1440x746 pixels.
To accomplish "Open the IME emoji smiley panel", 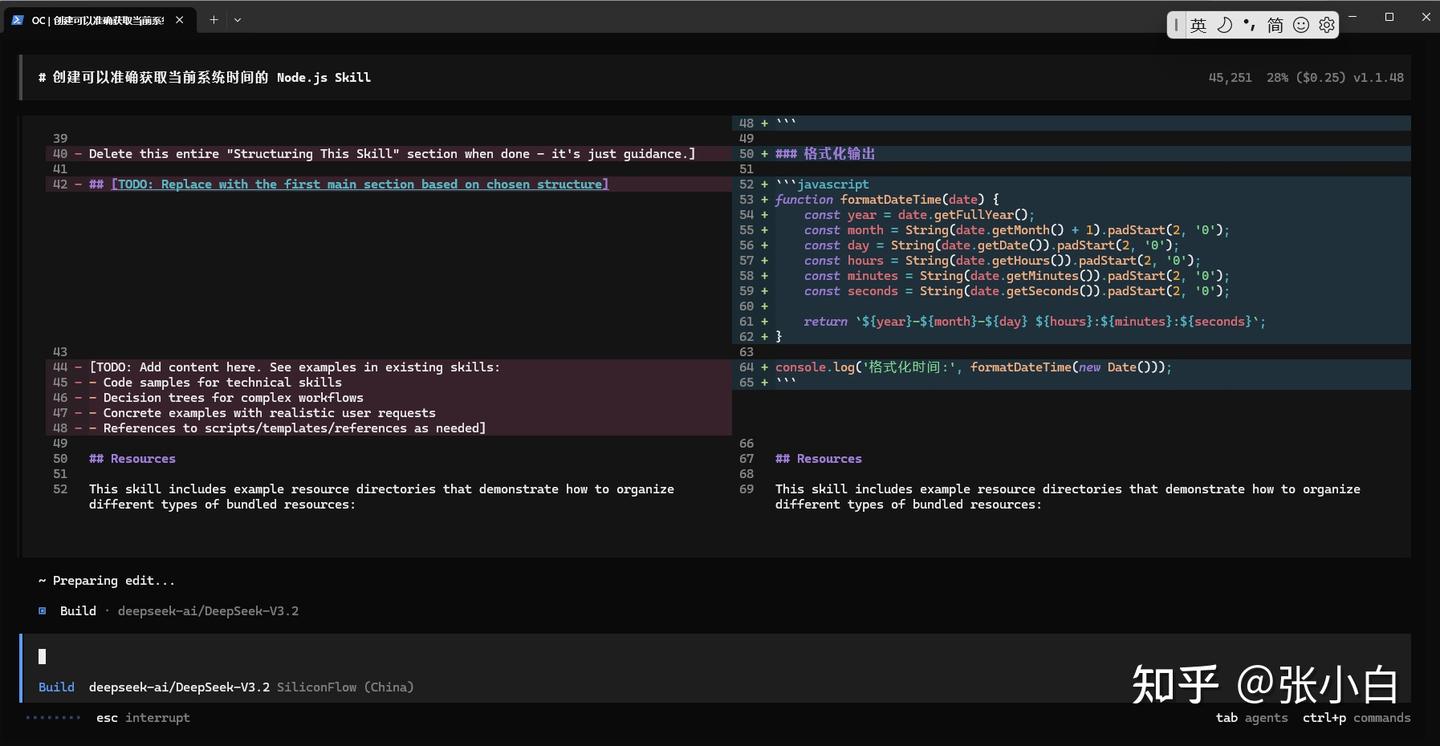I will pyautogui.click(x=1301, y=25).
